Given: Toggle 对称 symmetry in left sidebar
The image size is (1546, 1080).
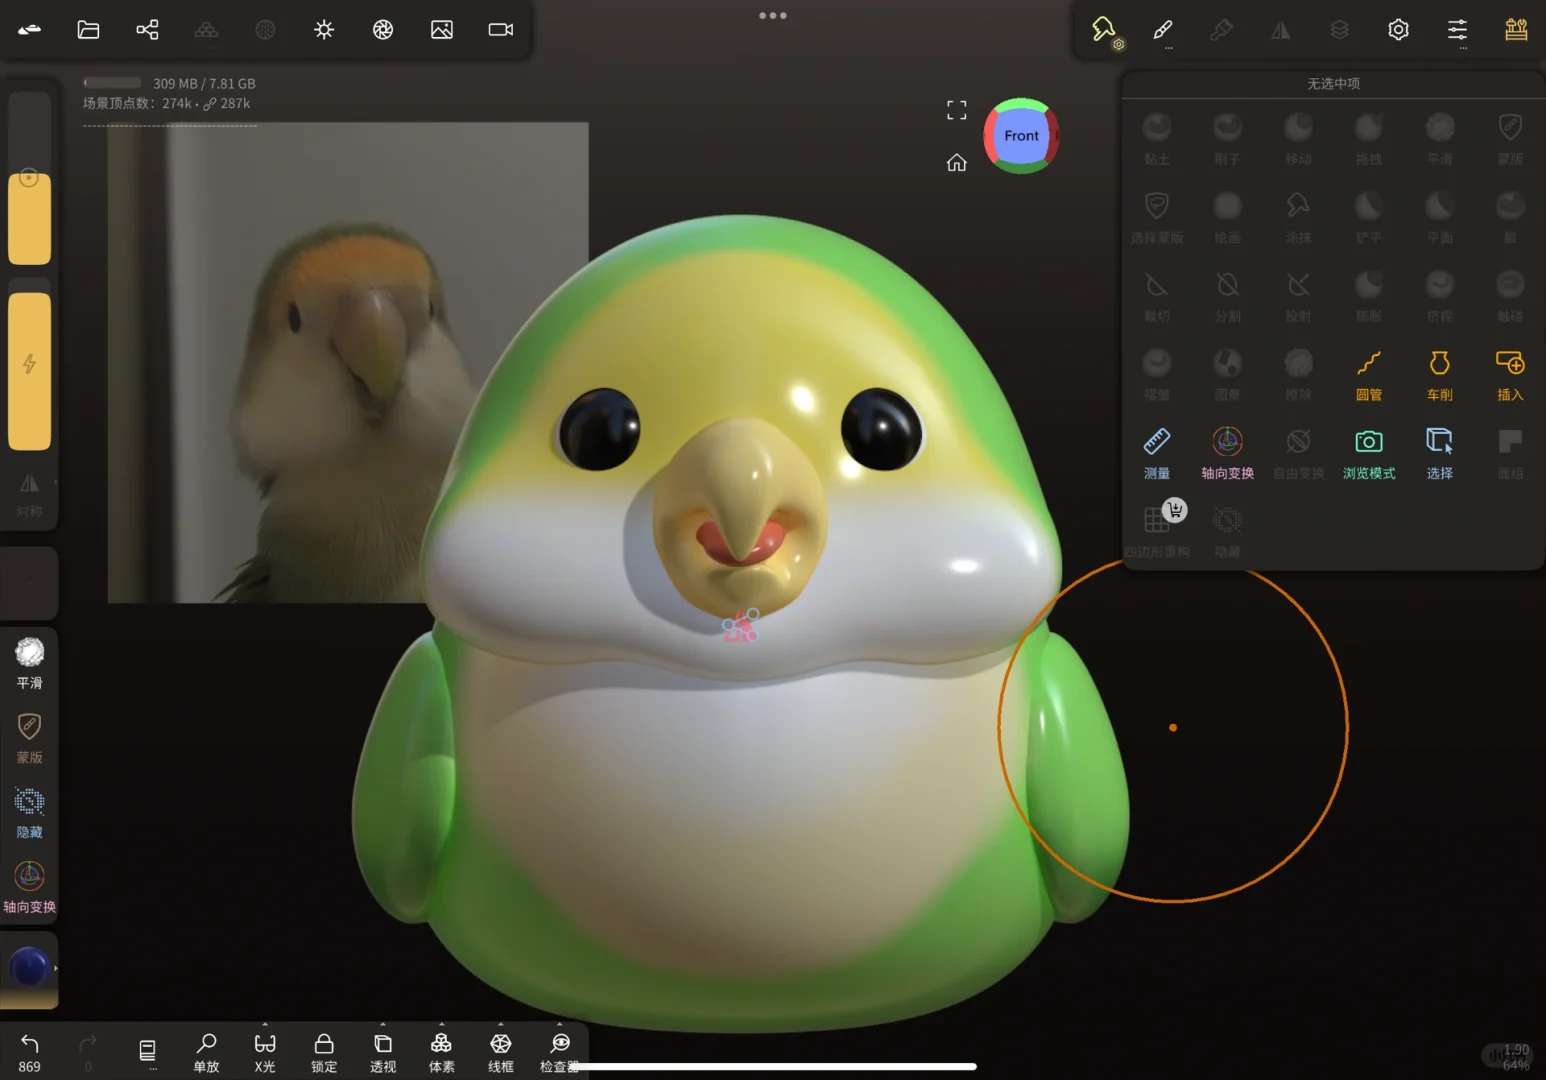Looking at the screenshot, I should 30,495.
